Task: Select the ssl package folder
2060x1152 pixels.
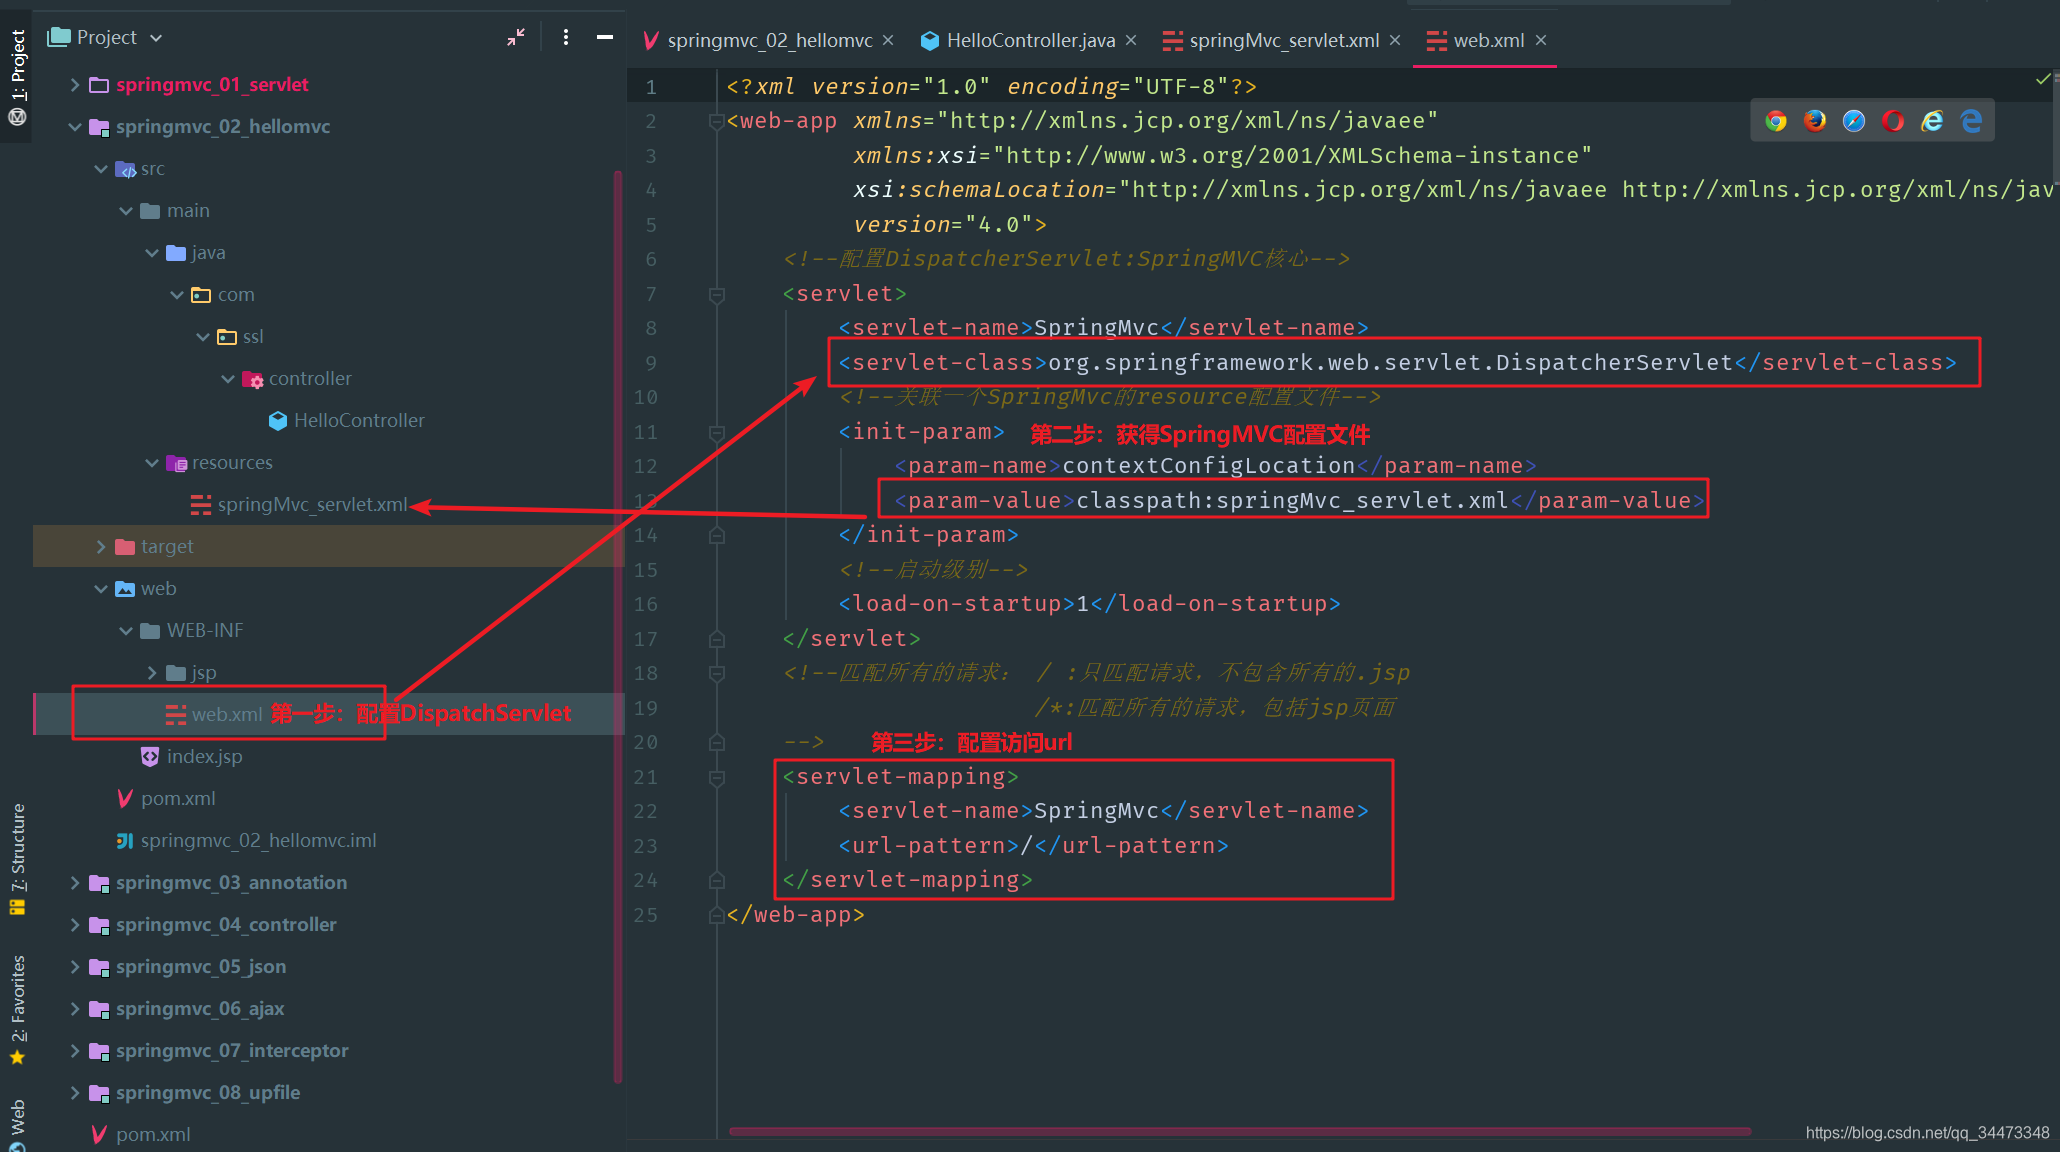Action: pyautogui.click(x=240, y=337)
